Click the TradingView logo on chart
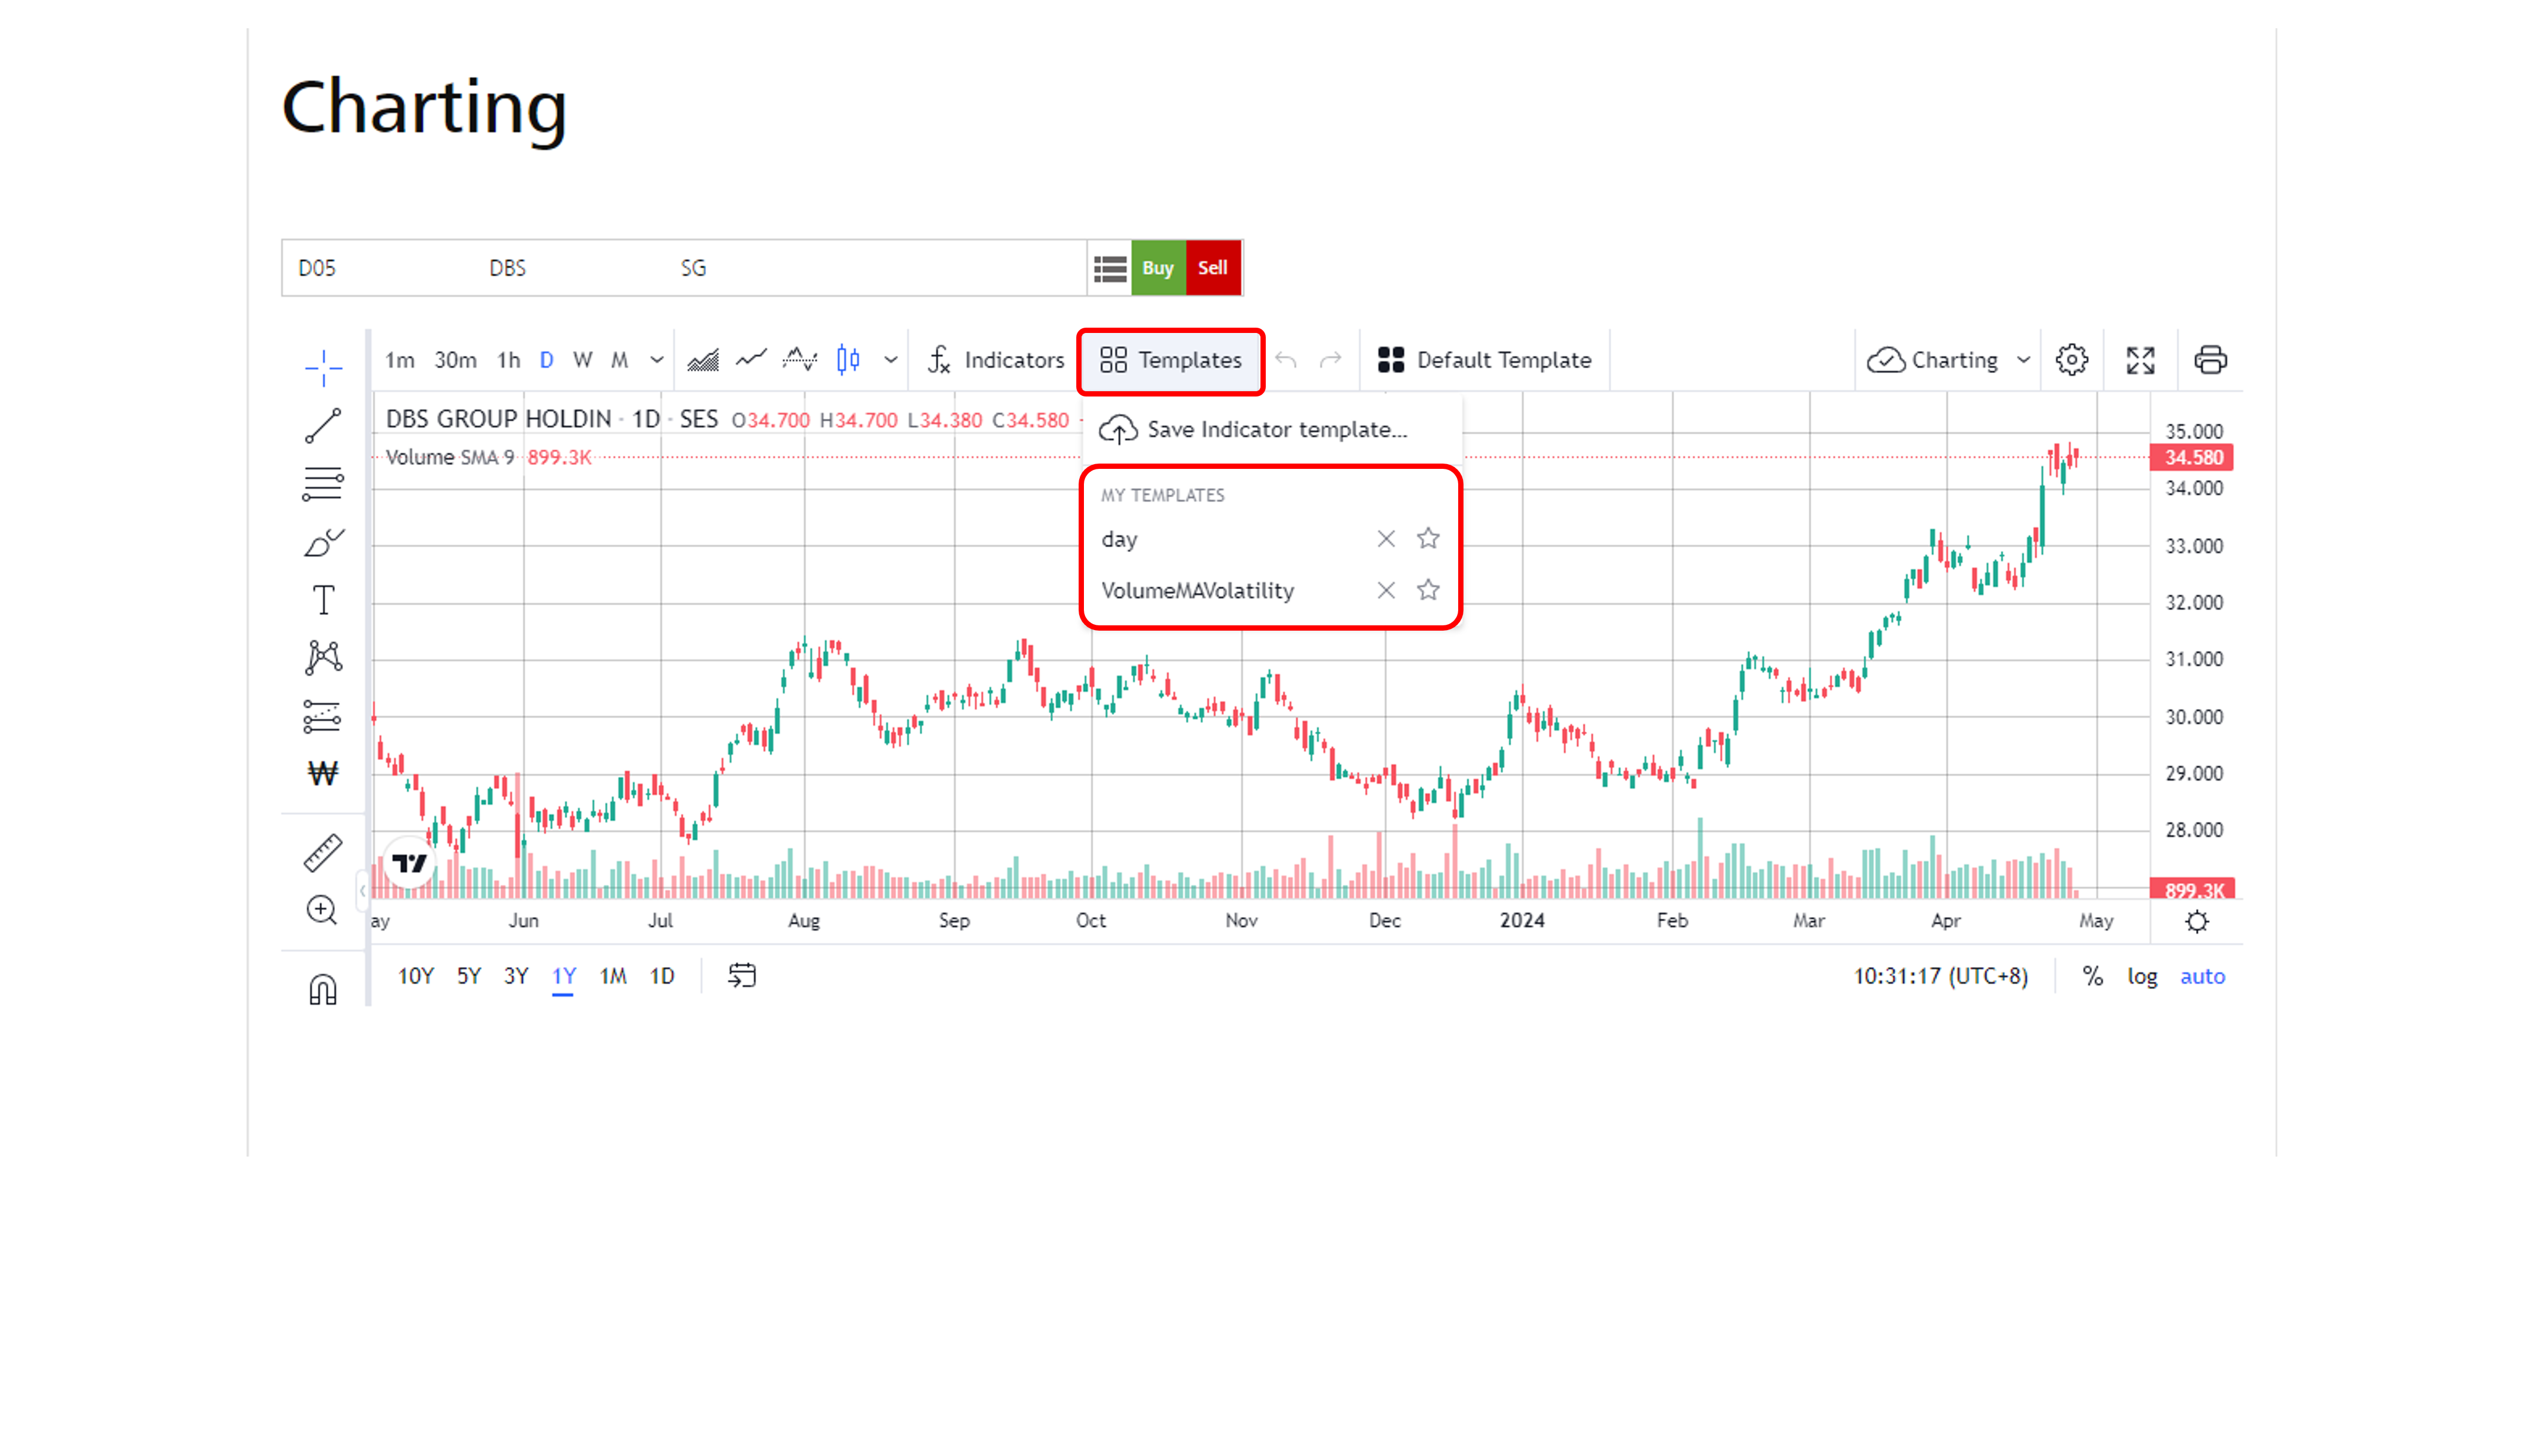This screenshot has width=2528, height=1456. [409, 863]
